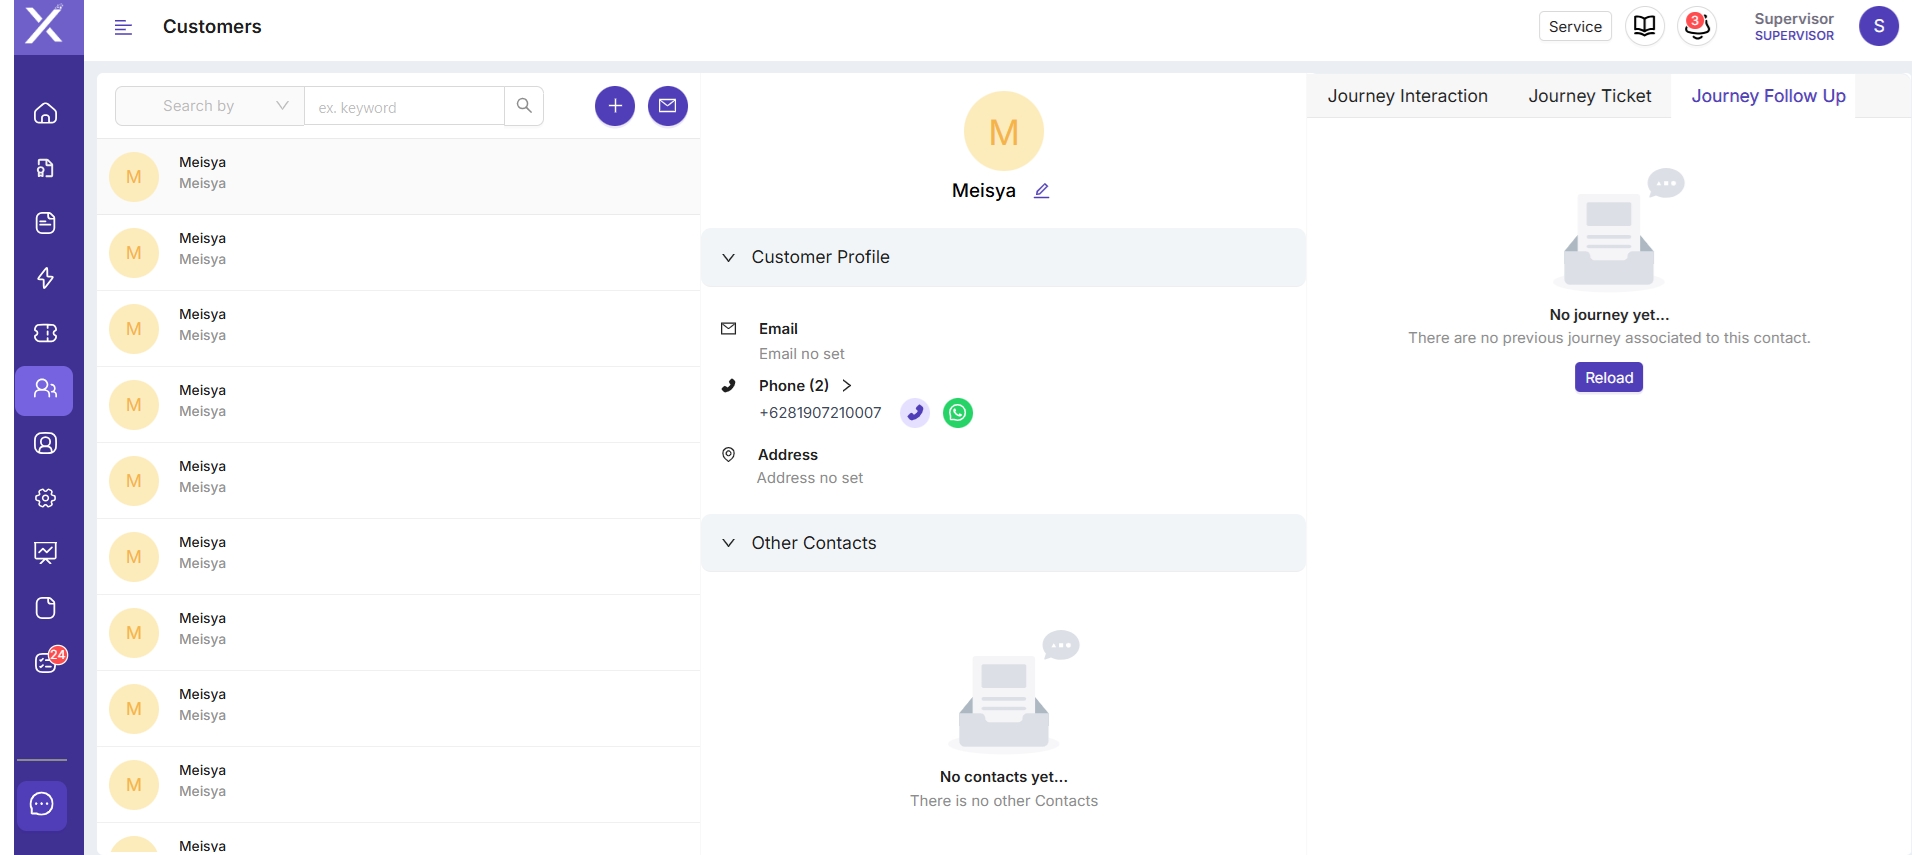Click the add customer plus button
1912x855 pixels.
(x=615, y=106)
